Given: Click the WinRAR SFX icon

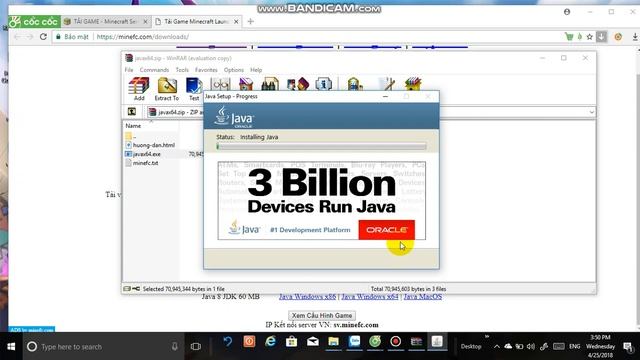Looking at the screenshot, I should (x=413, y=84).
